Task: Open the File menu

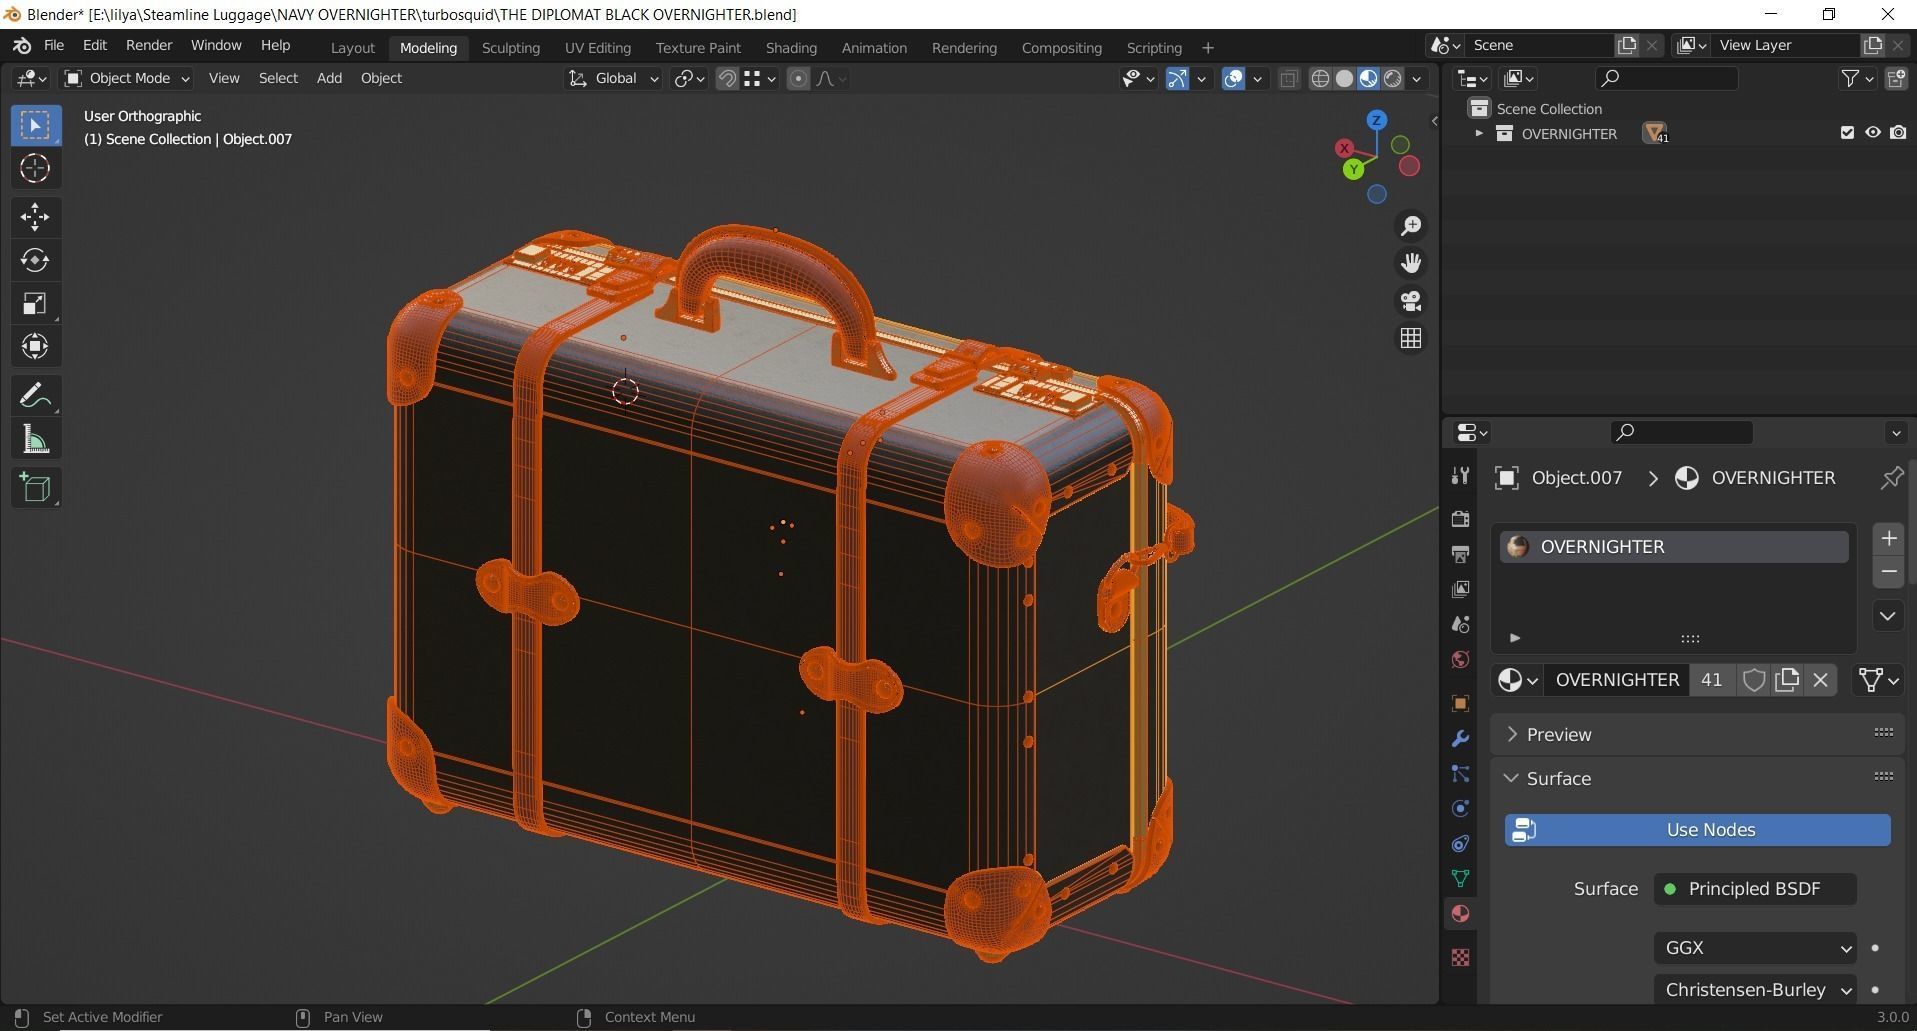Action: (54, 46)
